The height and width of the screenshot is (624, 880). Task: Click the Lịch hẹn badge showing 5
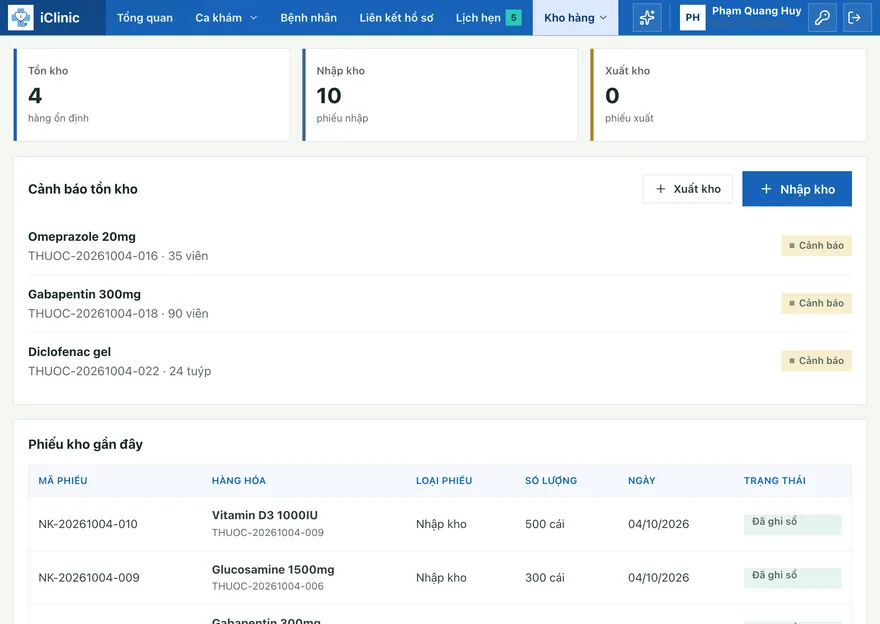[x=514, y=17]
